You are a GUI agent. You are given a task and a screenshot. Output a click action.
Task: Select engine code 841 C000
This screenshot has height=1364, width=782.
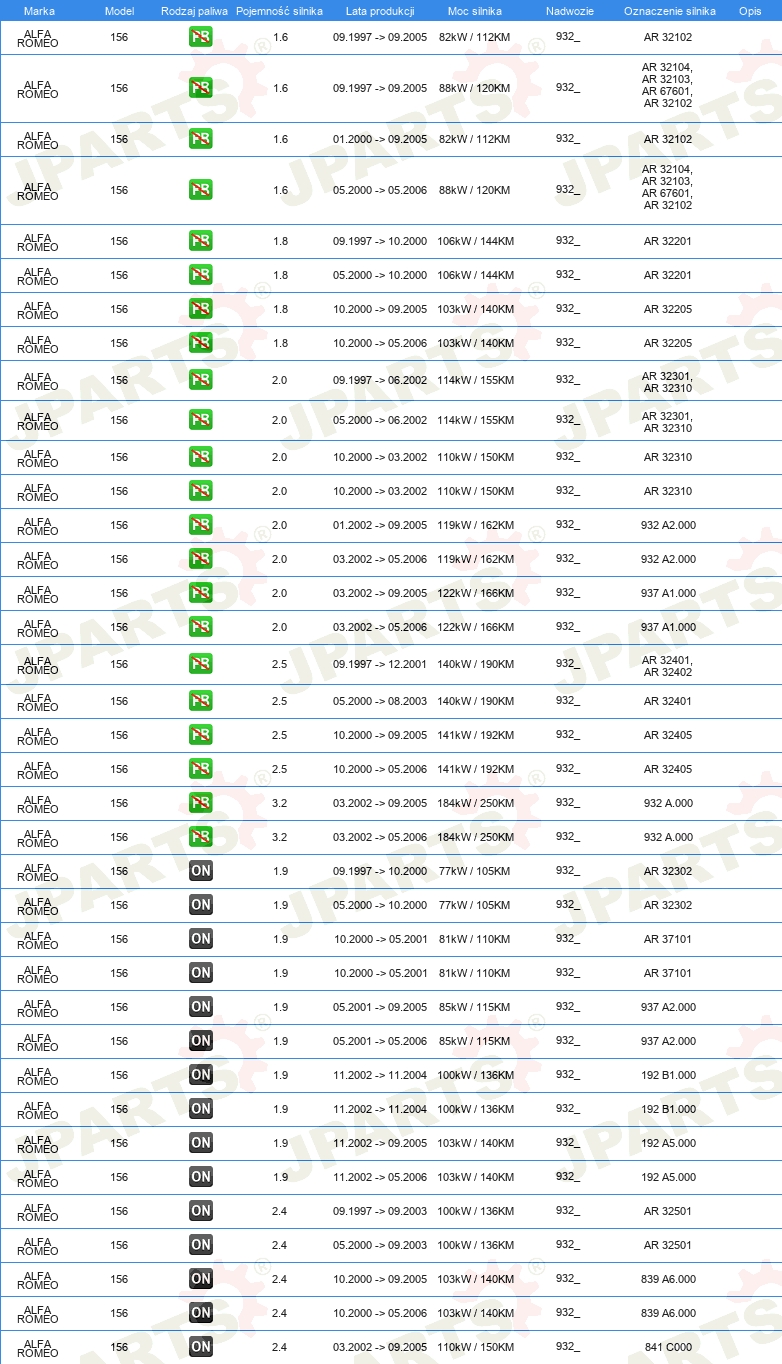coord(668,1347)
